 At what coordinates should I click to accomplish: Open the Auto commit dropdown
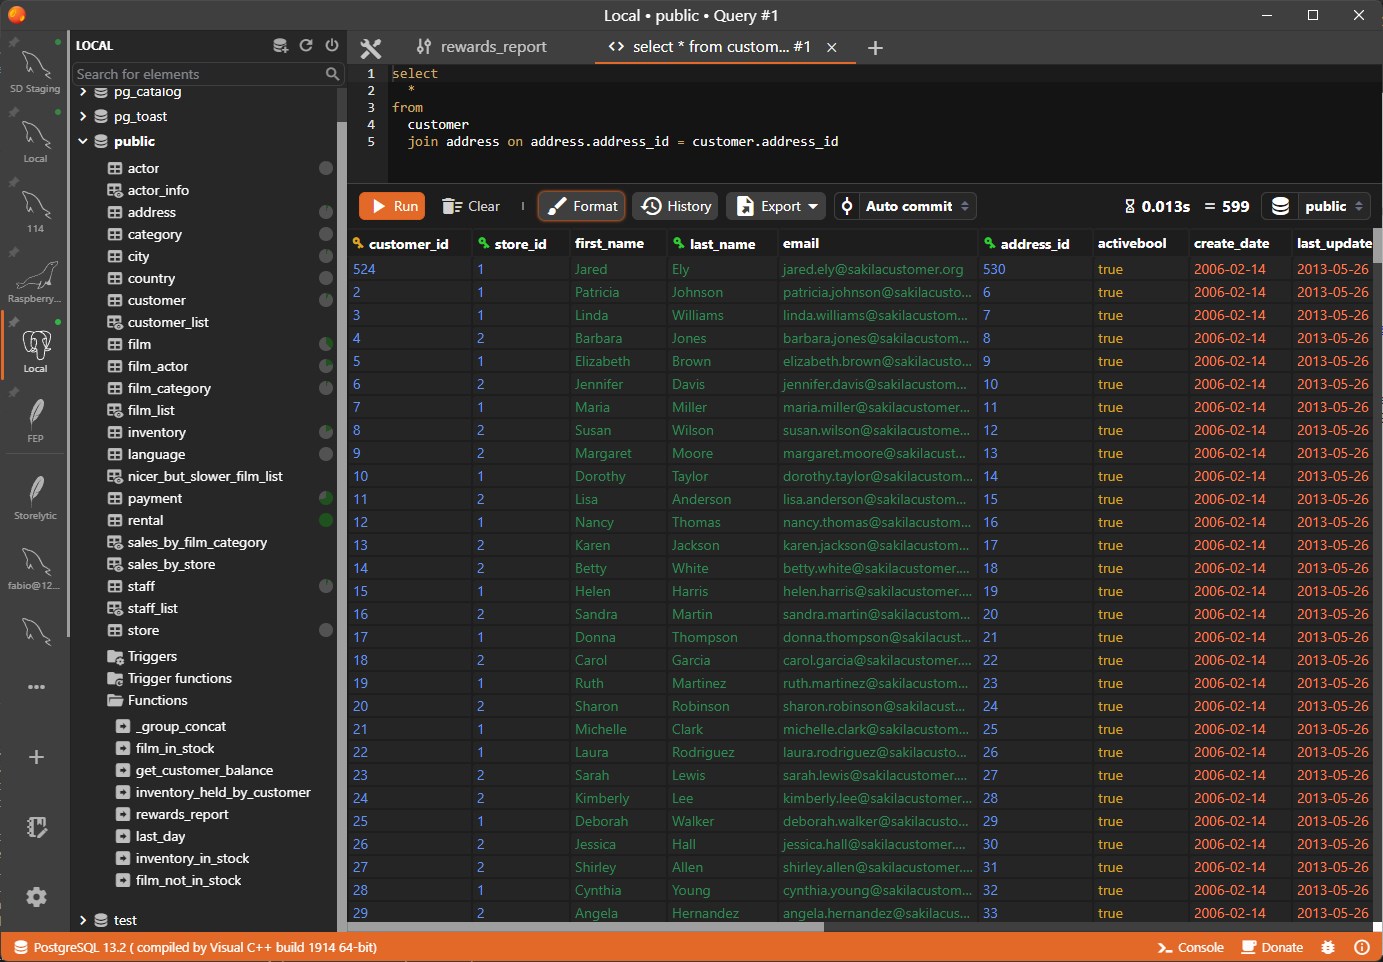tap(906, 206)
